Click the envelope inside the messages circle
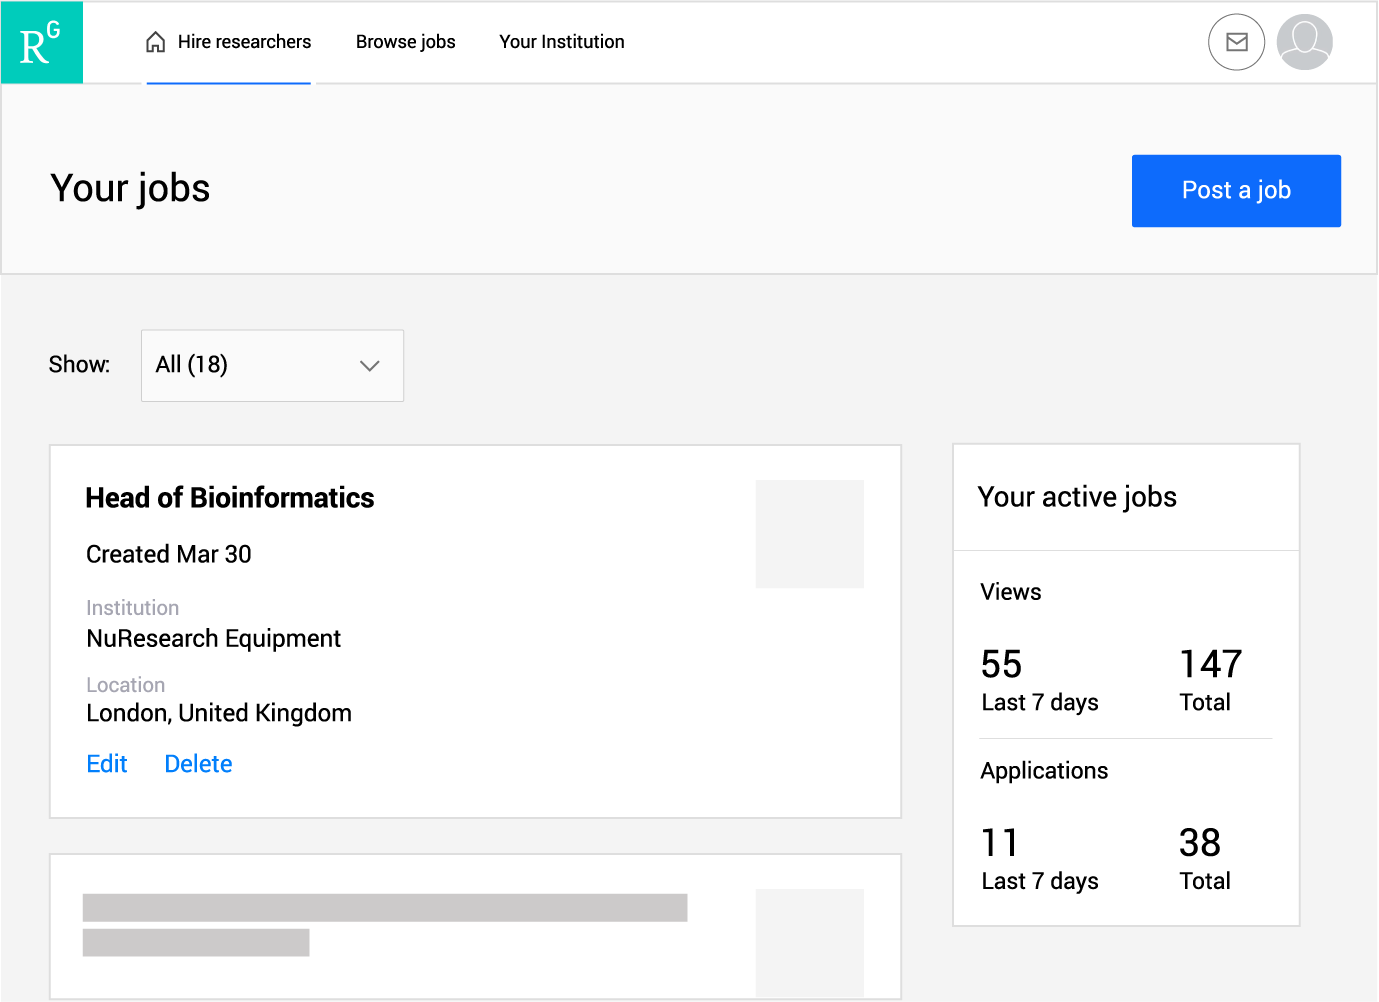 tap(1236, 42)
